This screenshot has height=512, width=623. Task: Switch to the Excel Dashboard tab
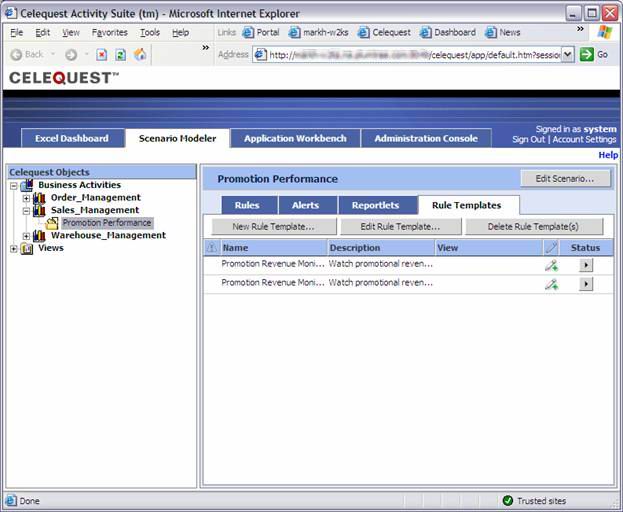72,138
